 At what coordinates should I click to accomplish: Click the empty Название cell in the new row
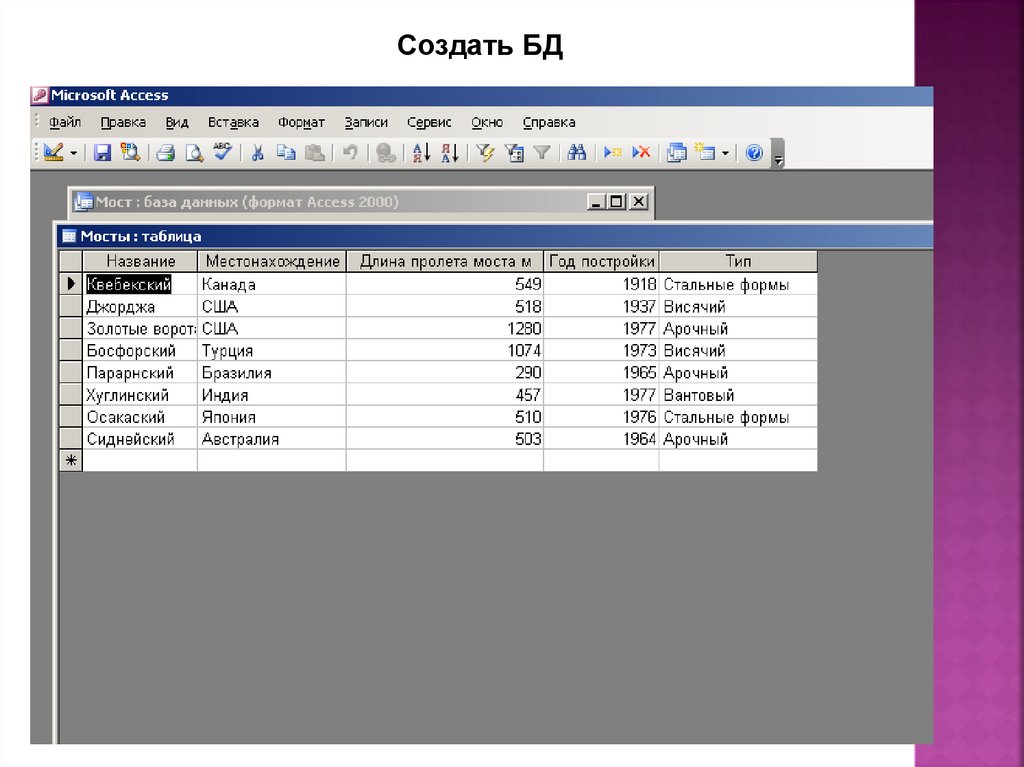140,461
